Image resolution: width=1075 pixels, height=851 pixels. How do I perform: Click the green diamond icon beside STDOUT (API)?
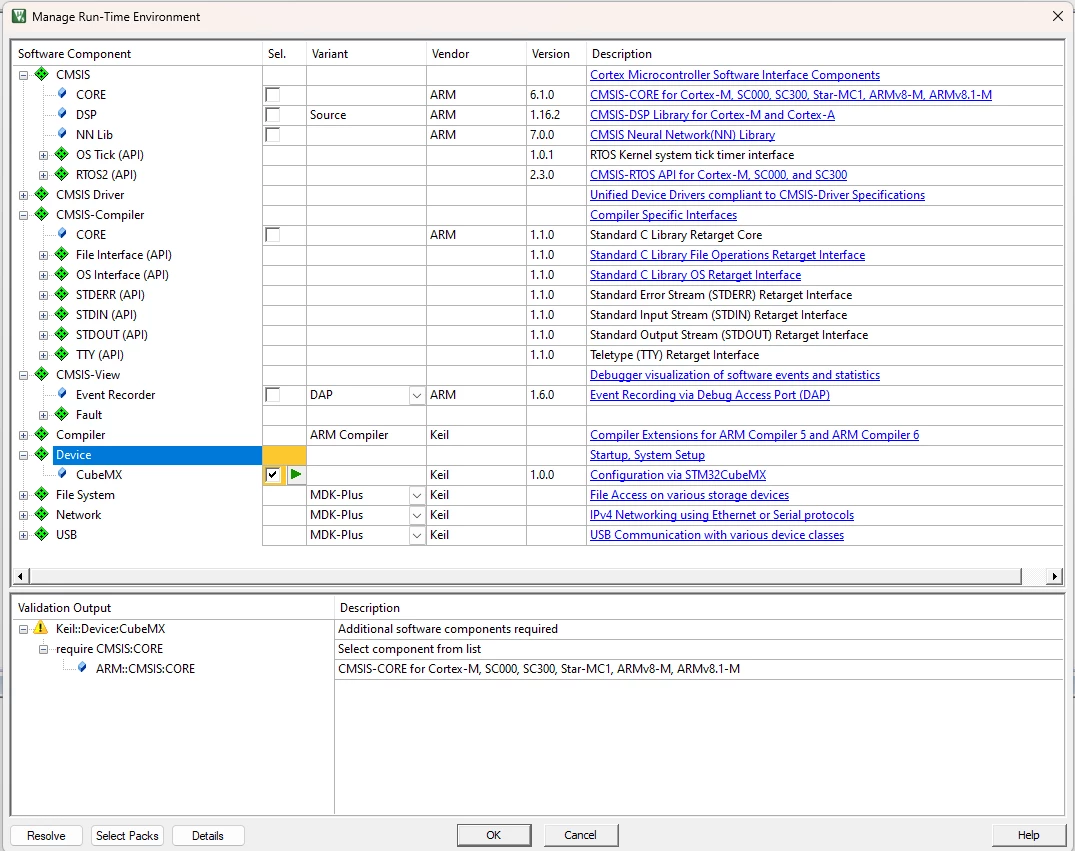(x=62, y=334)
